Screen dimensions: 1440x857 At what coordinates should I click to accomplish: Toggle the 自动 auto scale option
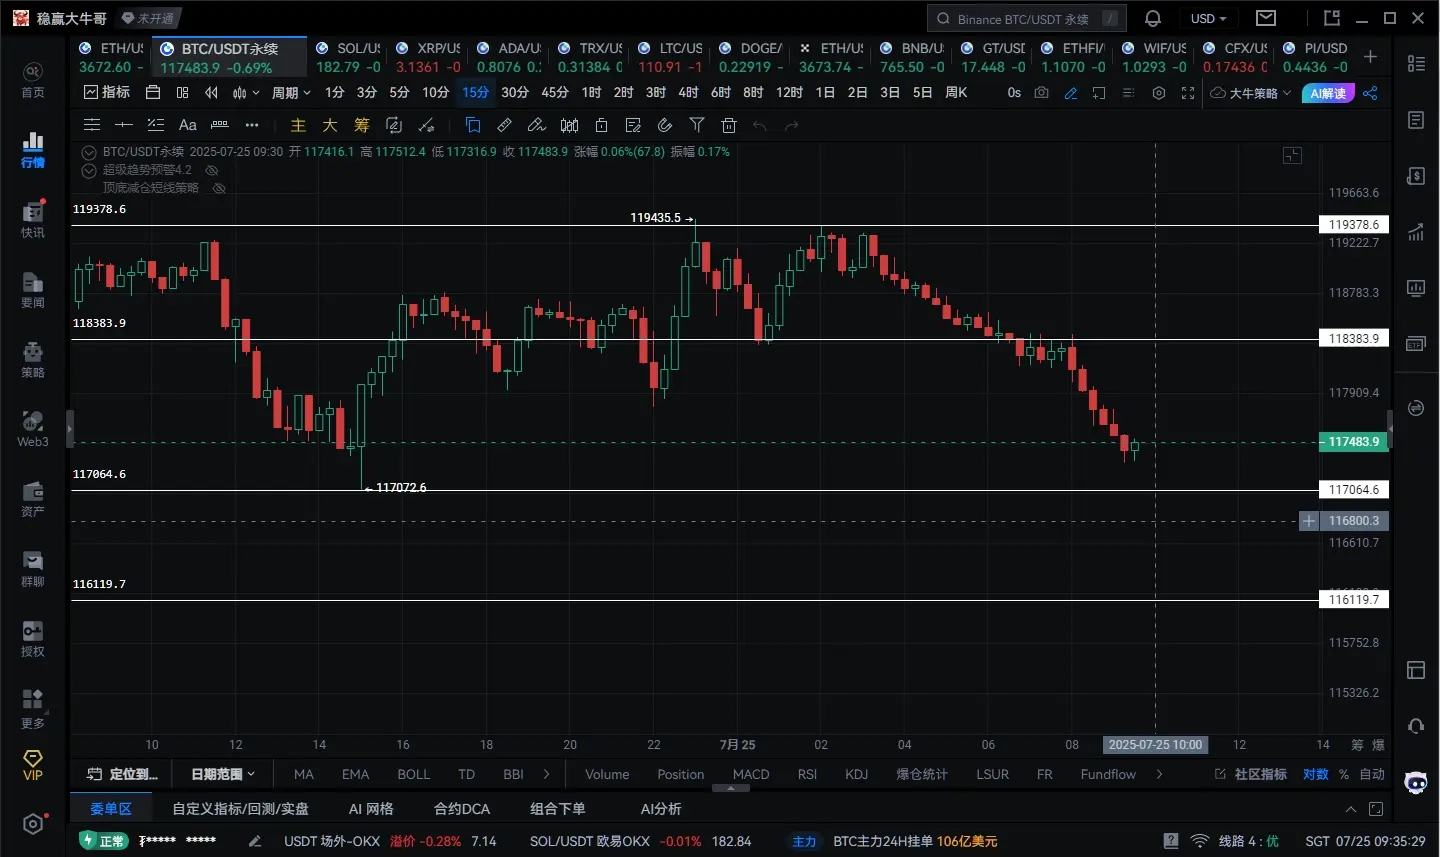[1372, 774]
